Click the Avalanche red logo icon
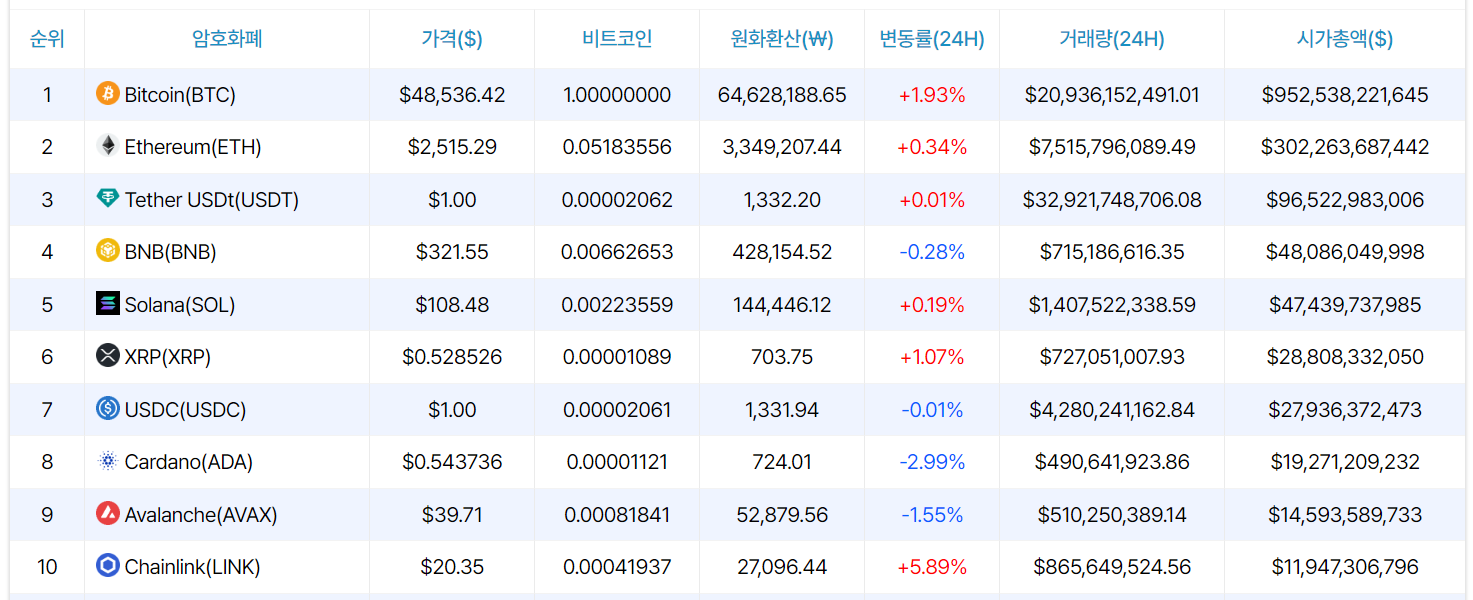1473x600 pixels. tap(107, 514)
